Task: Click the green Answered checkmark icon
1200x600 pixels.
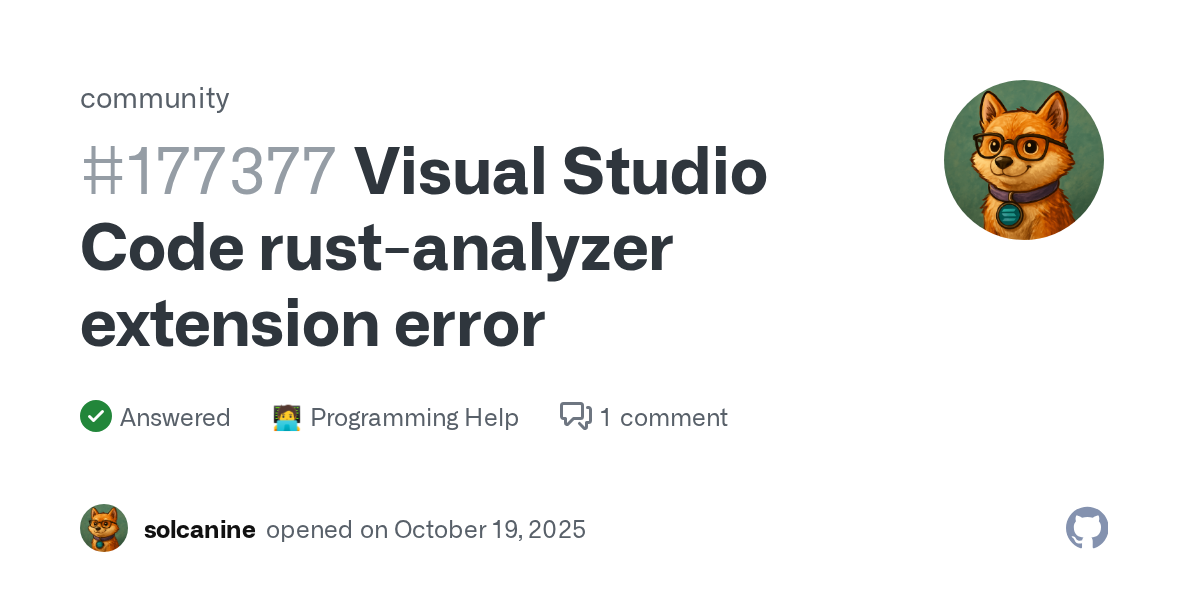Action: tap(96, 416)
